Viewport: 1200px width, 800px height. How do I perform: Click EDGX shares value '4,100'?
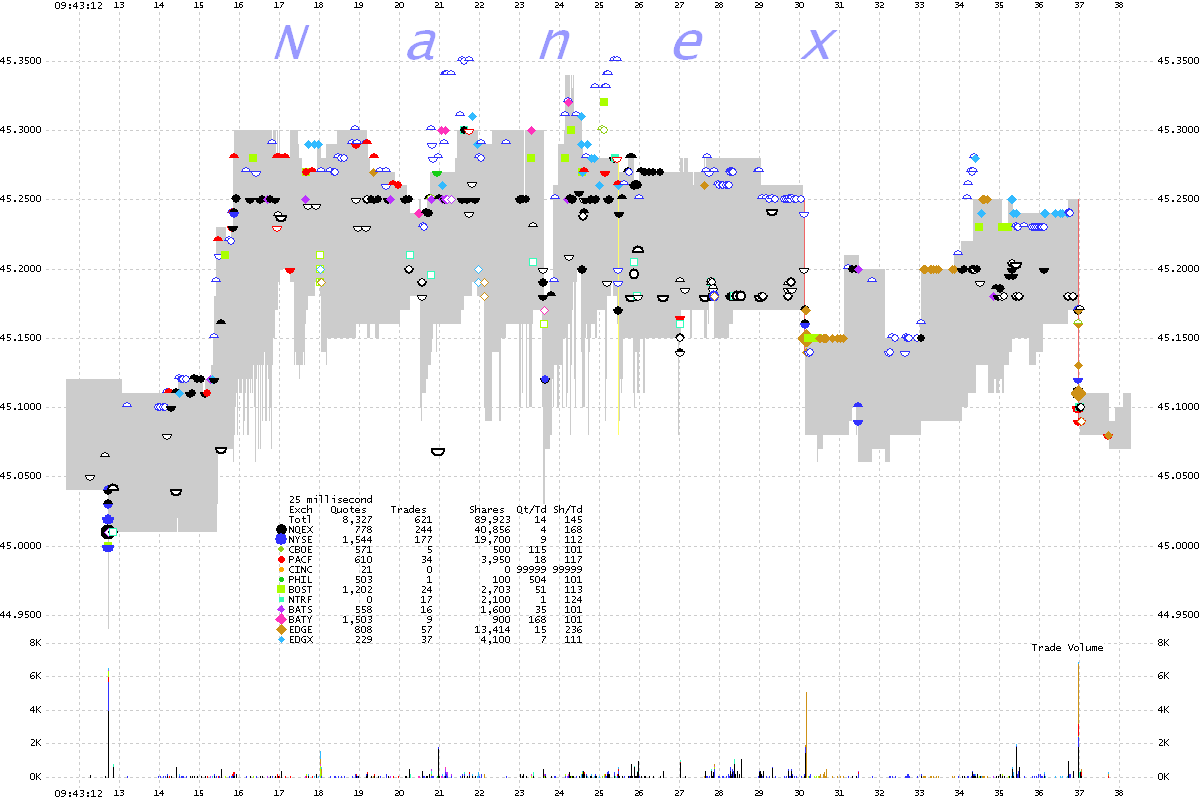pos(496,639)
